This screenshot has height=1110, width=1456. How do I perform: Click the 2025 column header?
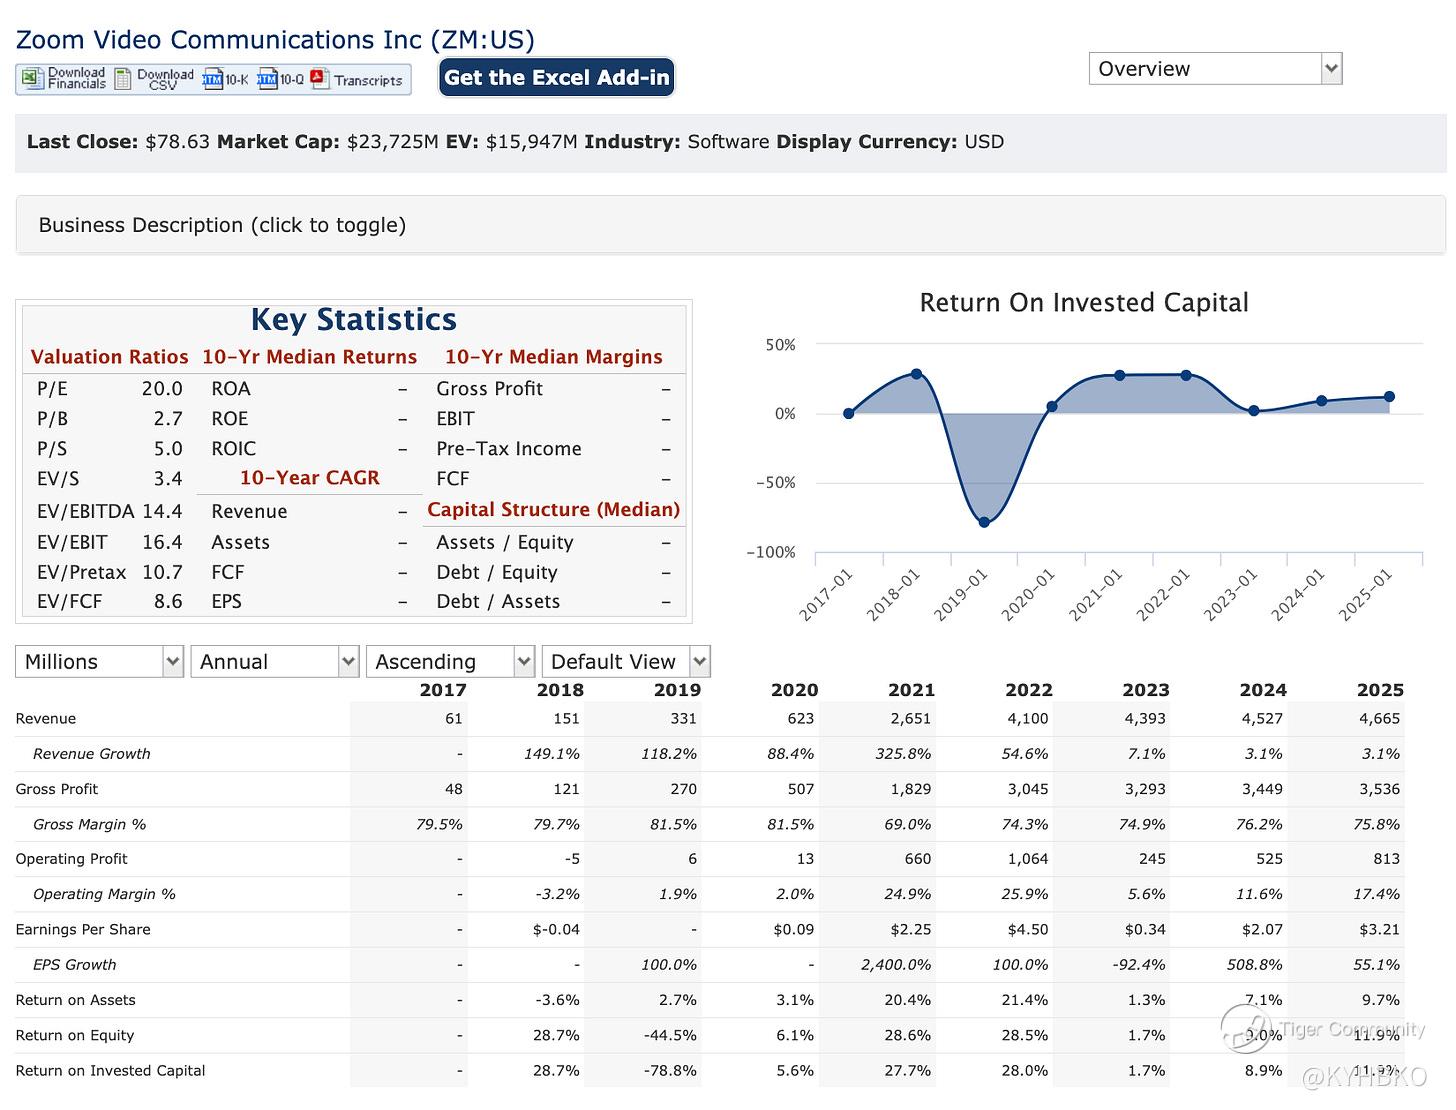point(1379,690)
